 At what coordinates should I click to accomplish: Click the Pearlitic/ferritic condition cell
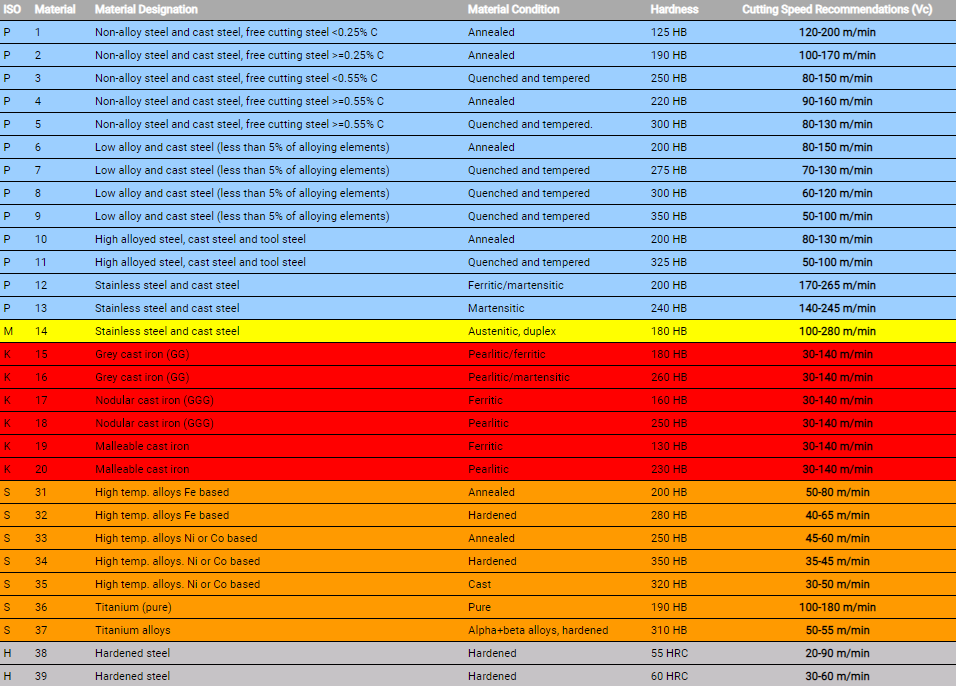[507, 354]
